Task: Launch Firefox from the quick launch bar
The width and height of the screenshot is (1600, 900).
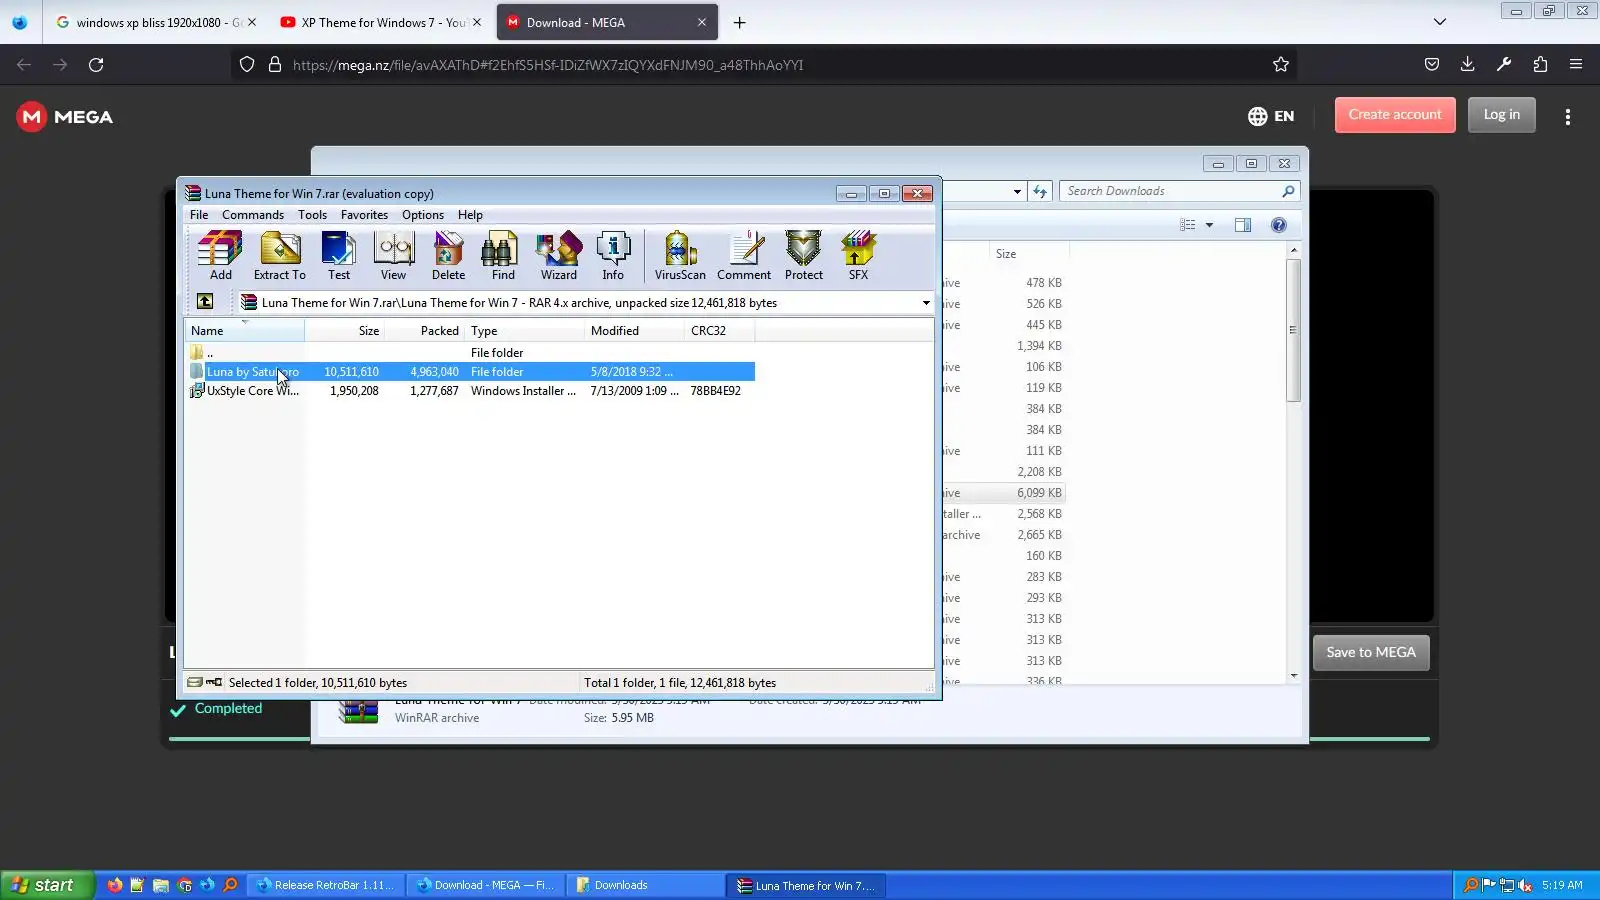Action: pos(115,885)
